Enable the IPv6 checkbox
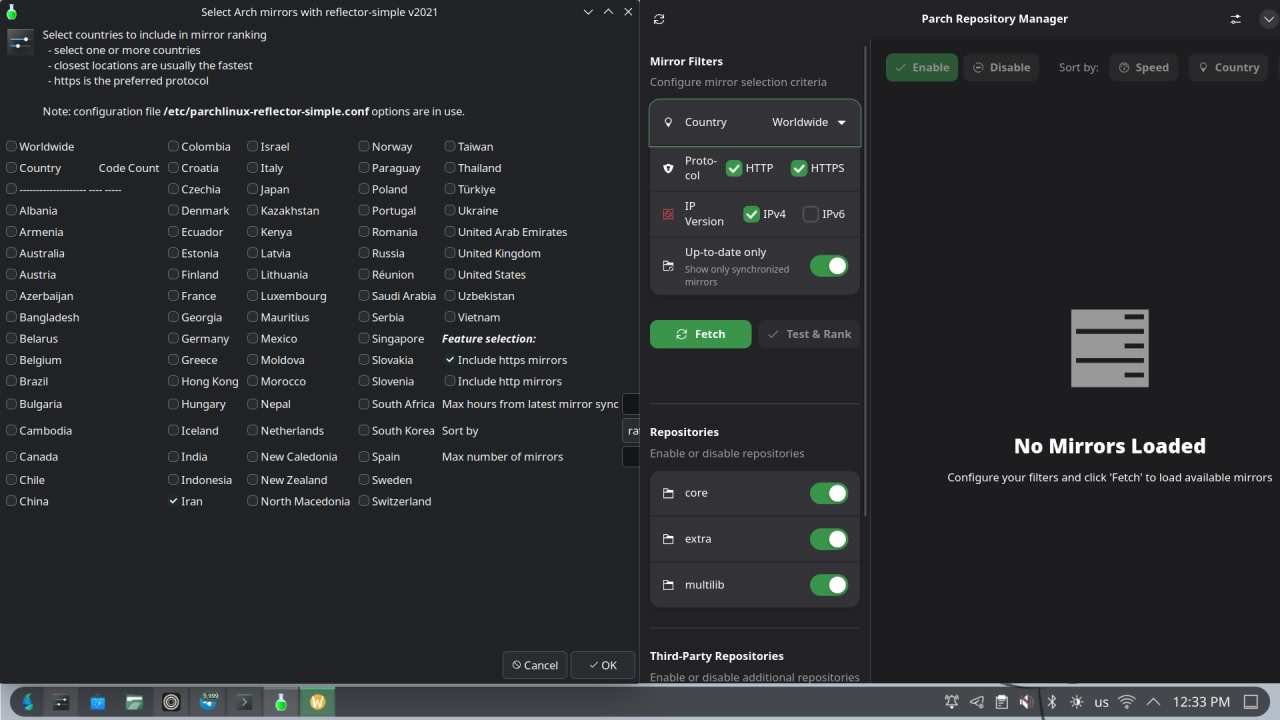 coord(811,214)
